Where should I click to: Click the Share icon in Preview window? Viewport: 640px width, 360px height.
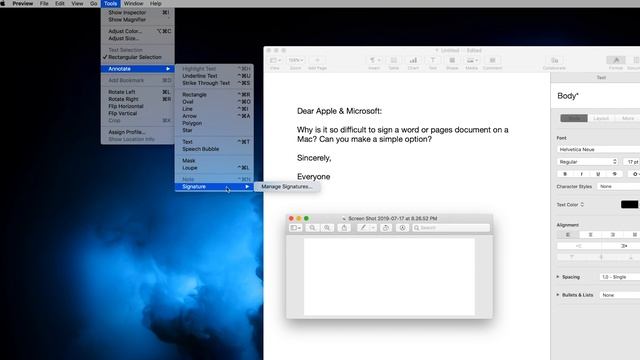(x=344, y=228)
